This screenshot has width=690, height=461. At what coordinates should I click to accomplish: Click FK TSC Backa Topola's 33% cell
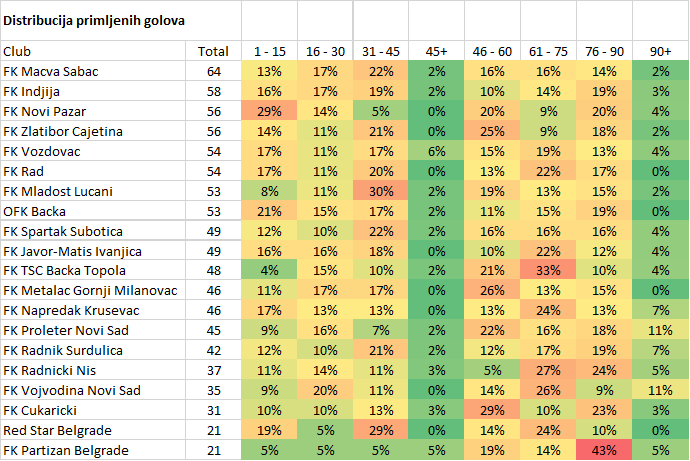click(548, 270)
